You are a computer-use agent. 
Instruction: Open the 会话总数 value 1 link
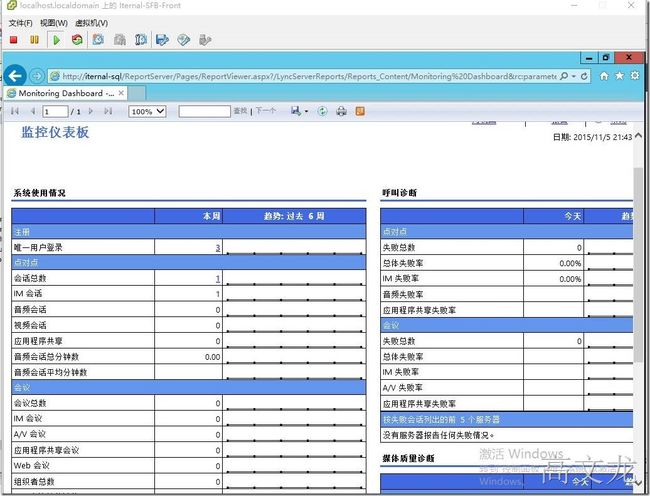[x=218, y=279]
